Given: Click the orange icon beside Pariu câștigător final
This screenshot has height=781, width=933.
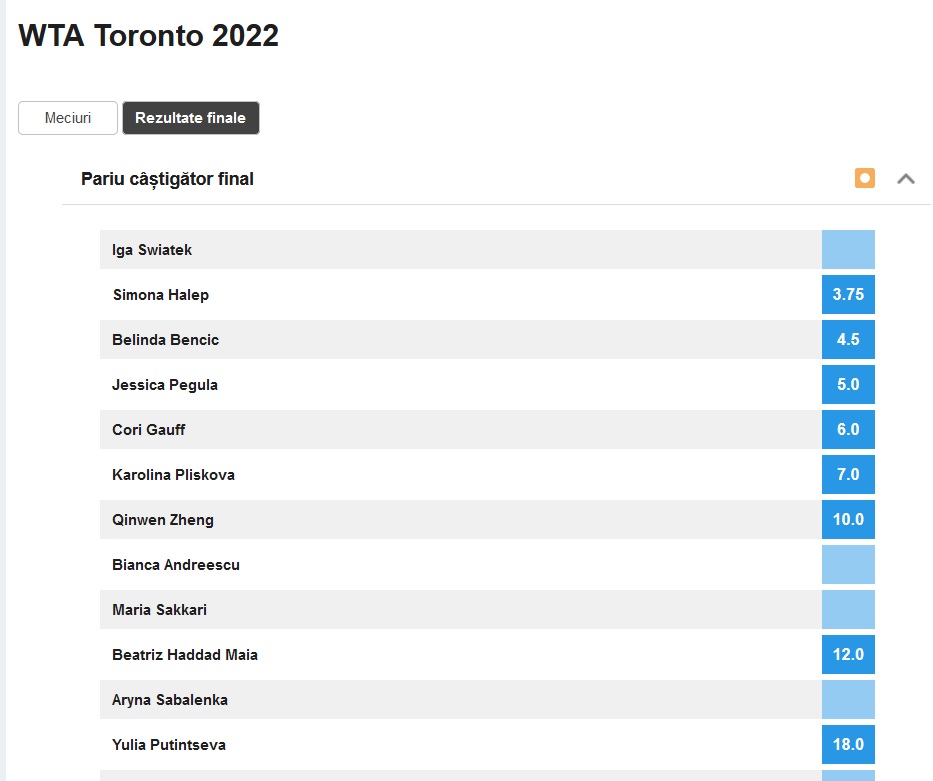Looking at the screenshot, I should [x=865, y=179].
